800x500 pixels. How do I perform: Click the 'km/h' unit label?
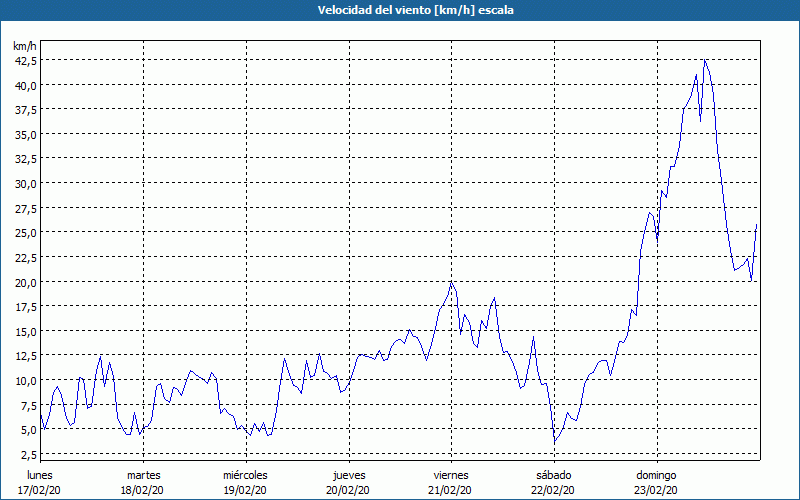pyautogui.click(x=24, y=46)
